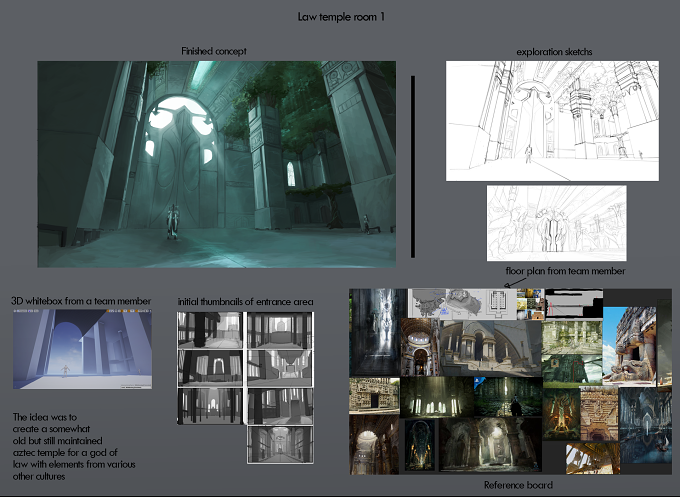The image size is (680, 497).
Task: Click the Finished concept label
Action: pos(214,51)
